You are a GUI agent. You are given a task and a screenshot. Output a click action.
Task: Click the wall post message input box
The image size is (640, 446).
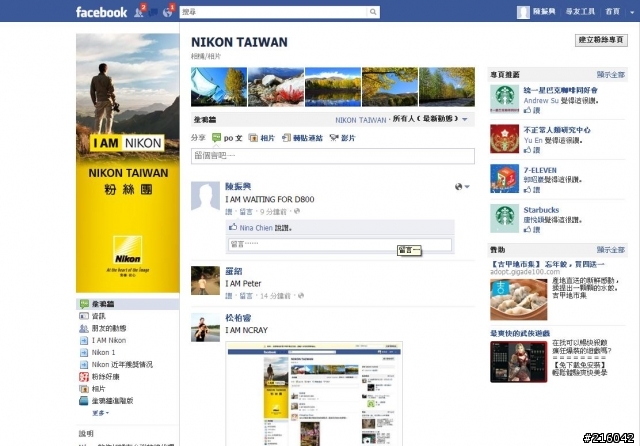click(333, 156)
